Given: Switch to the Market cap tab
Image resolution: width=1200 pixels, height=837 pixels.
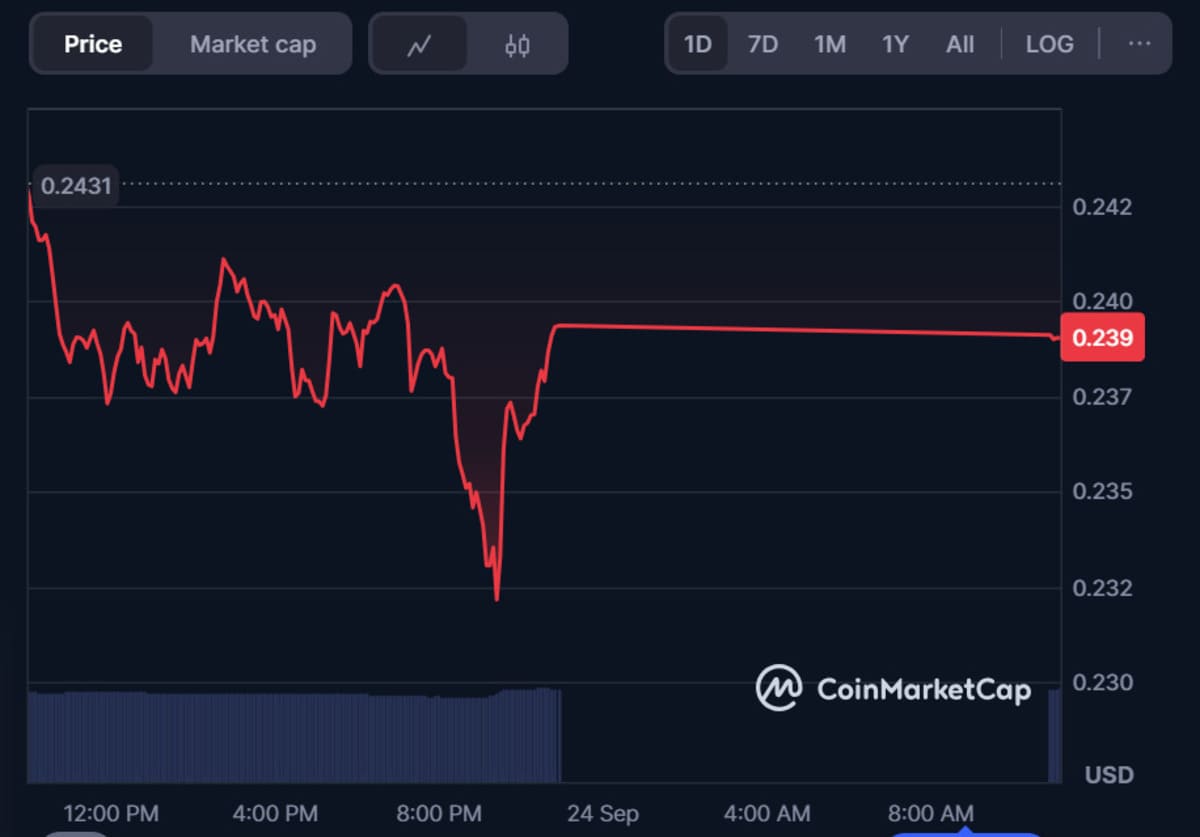Looking at the screenshot, I should [253, 44].
